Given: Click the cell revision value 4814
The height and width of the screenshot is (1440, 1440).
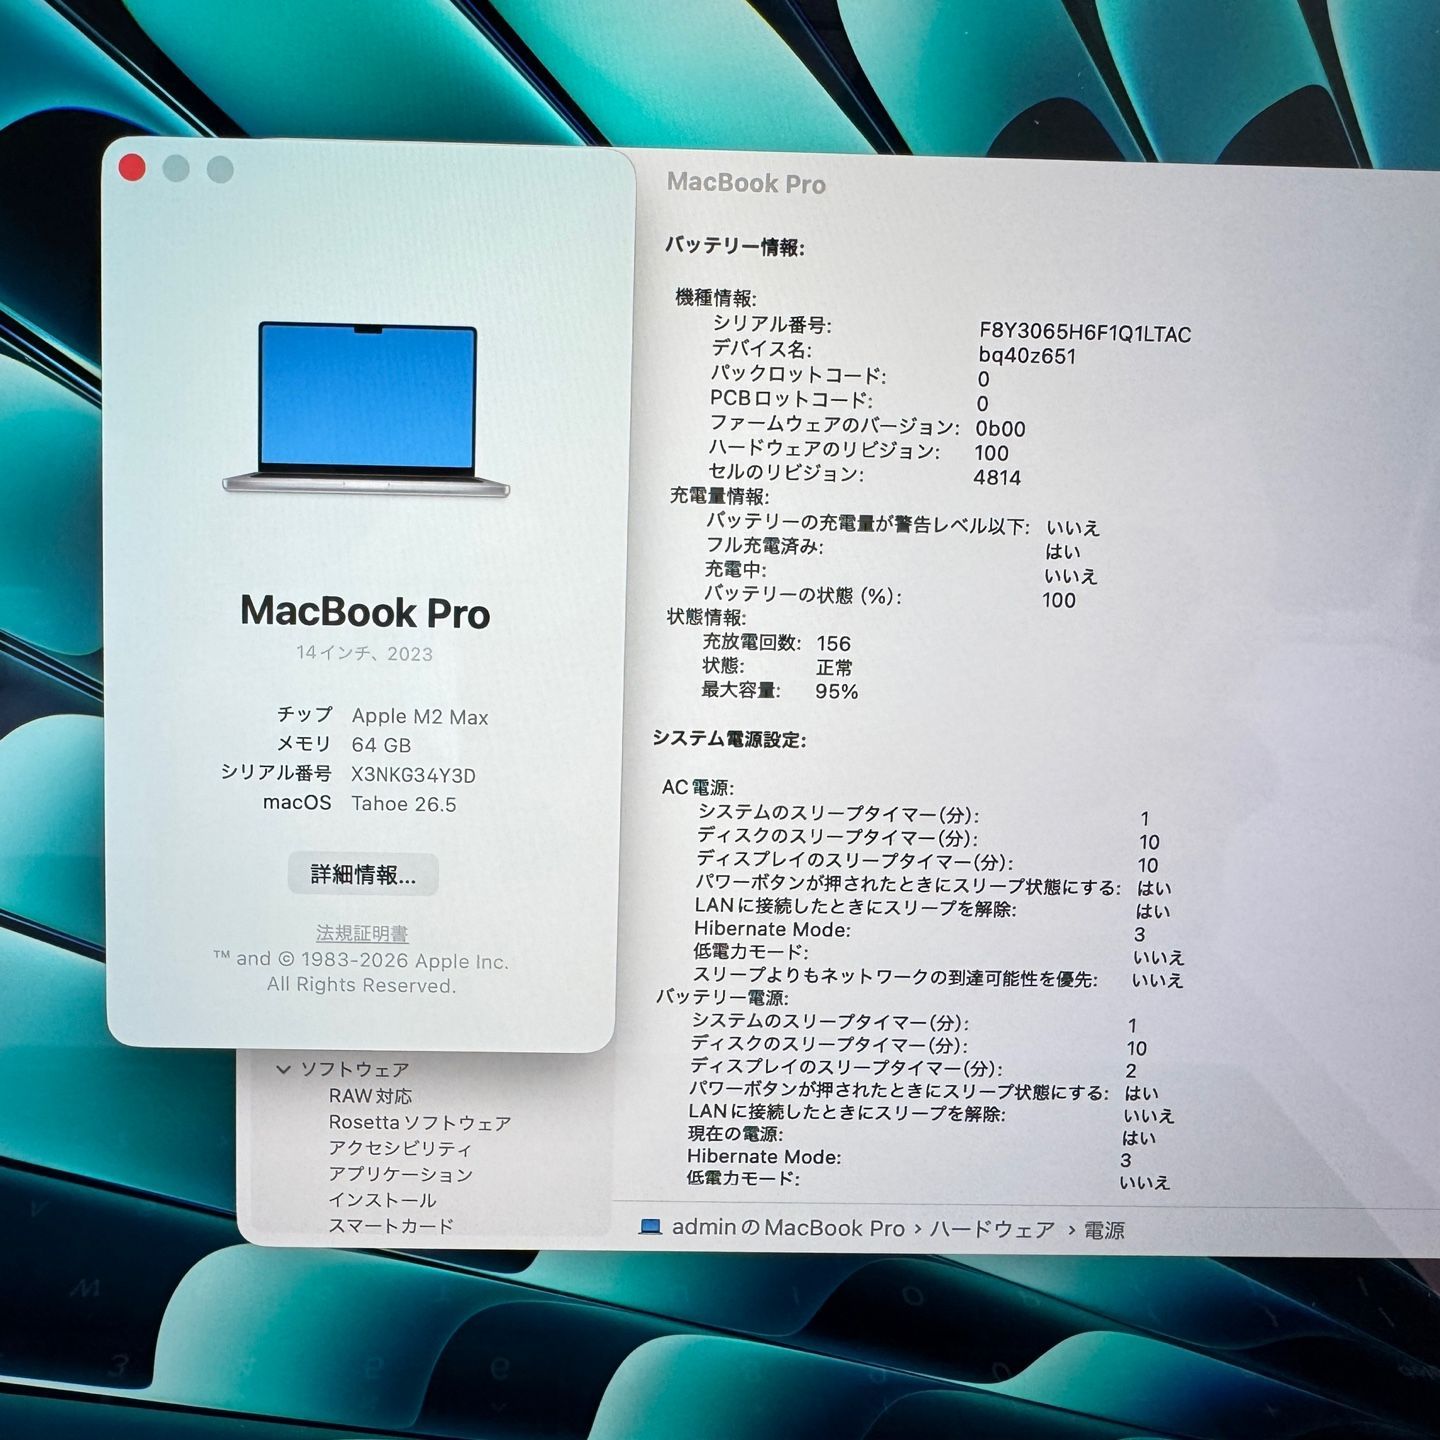Looking at the screenshot, I should (997, 478).
